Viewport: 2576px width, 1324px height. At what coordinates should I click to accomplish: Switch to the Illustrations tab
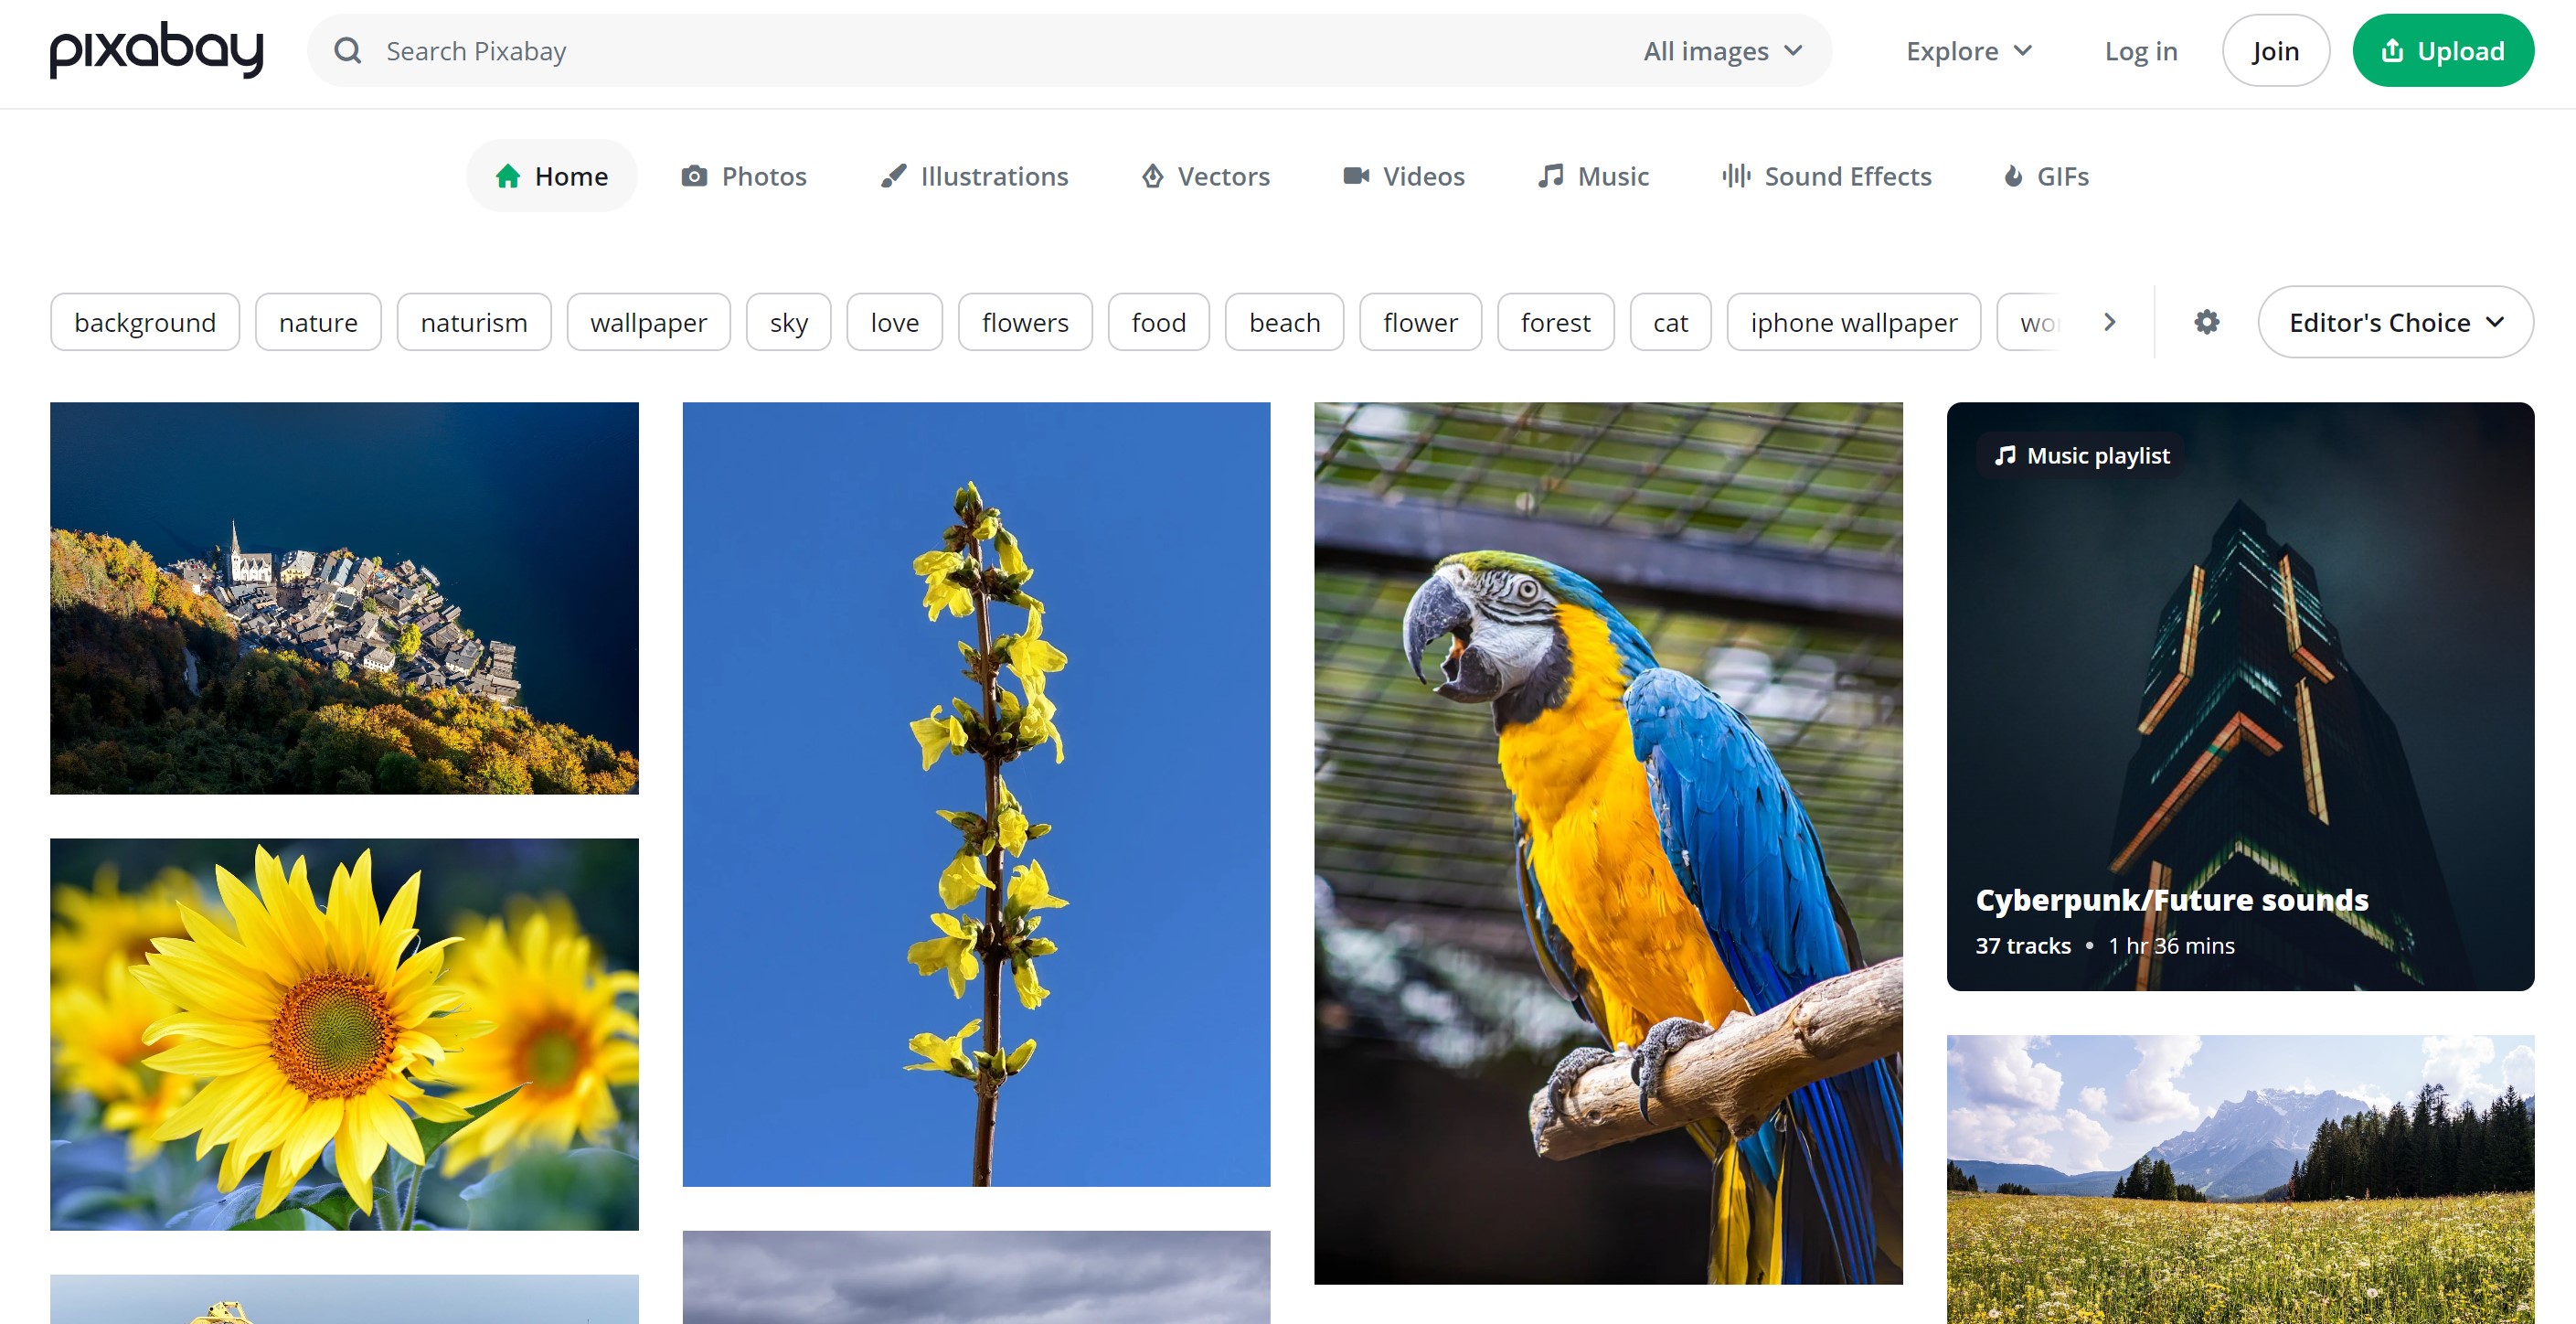click(974, 176)
